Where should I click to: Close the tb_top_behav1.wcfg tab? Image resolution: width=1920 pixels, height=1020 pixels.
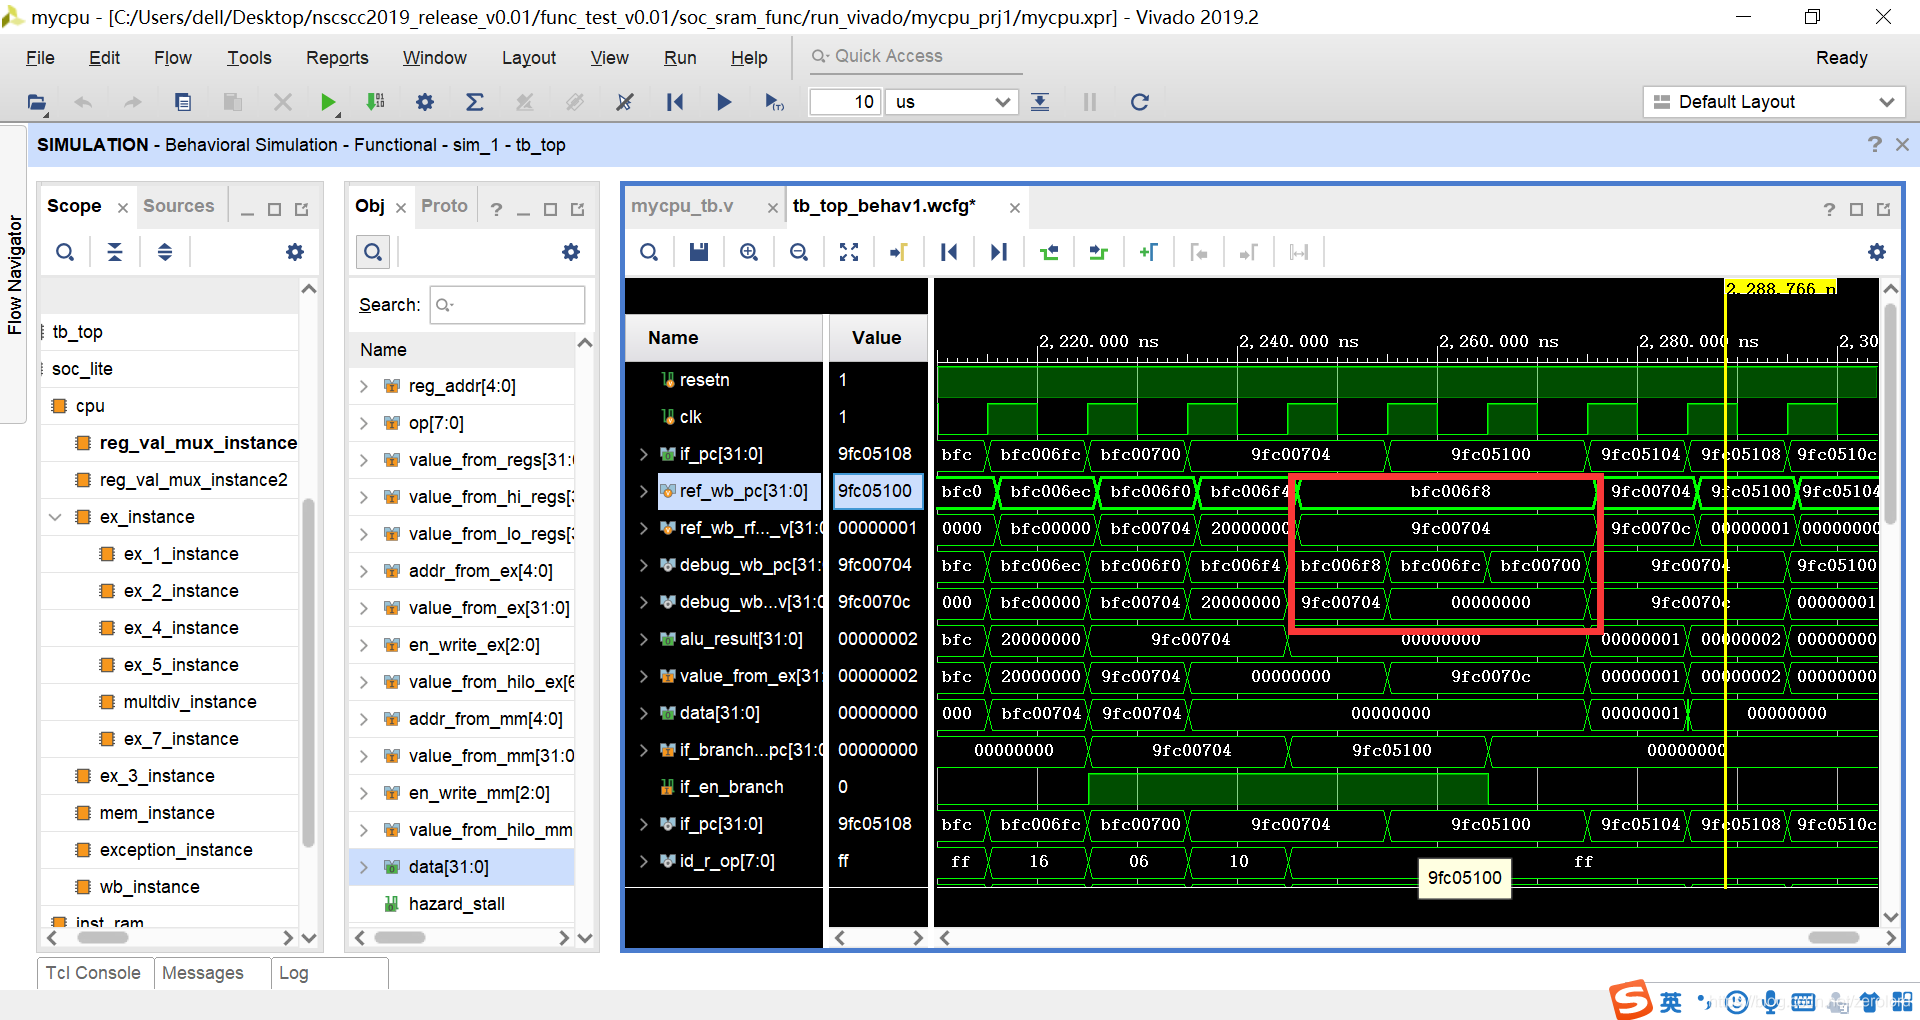point(1014,208)
